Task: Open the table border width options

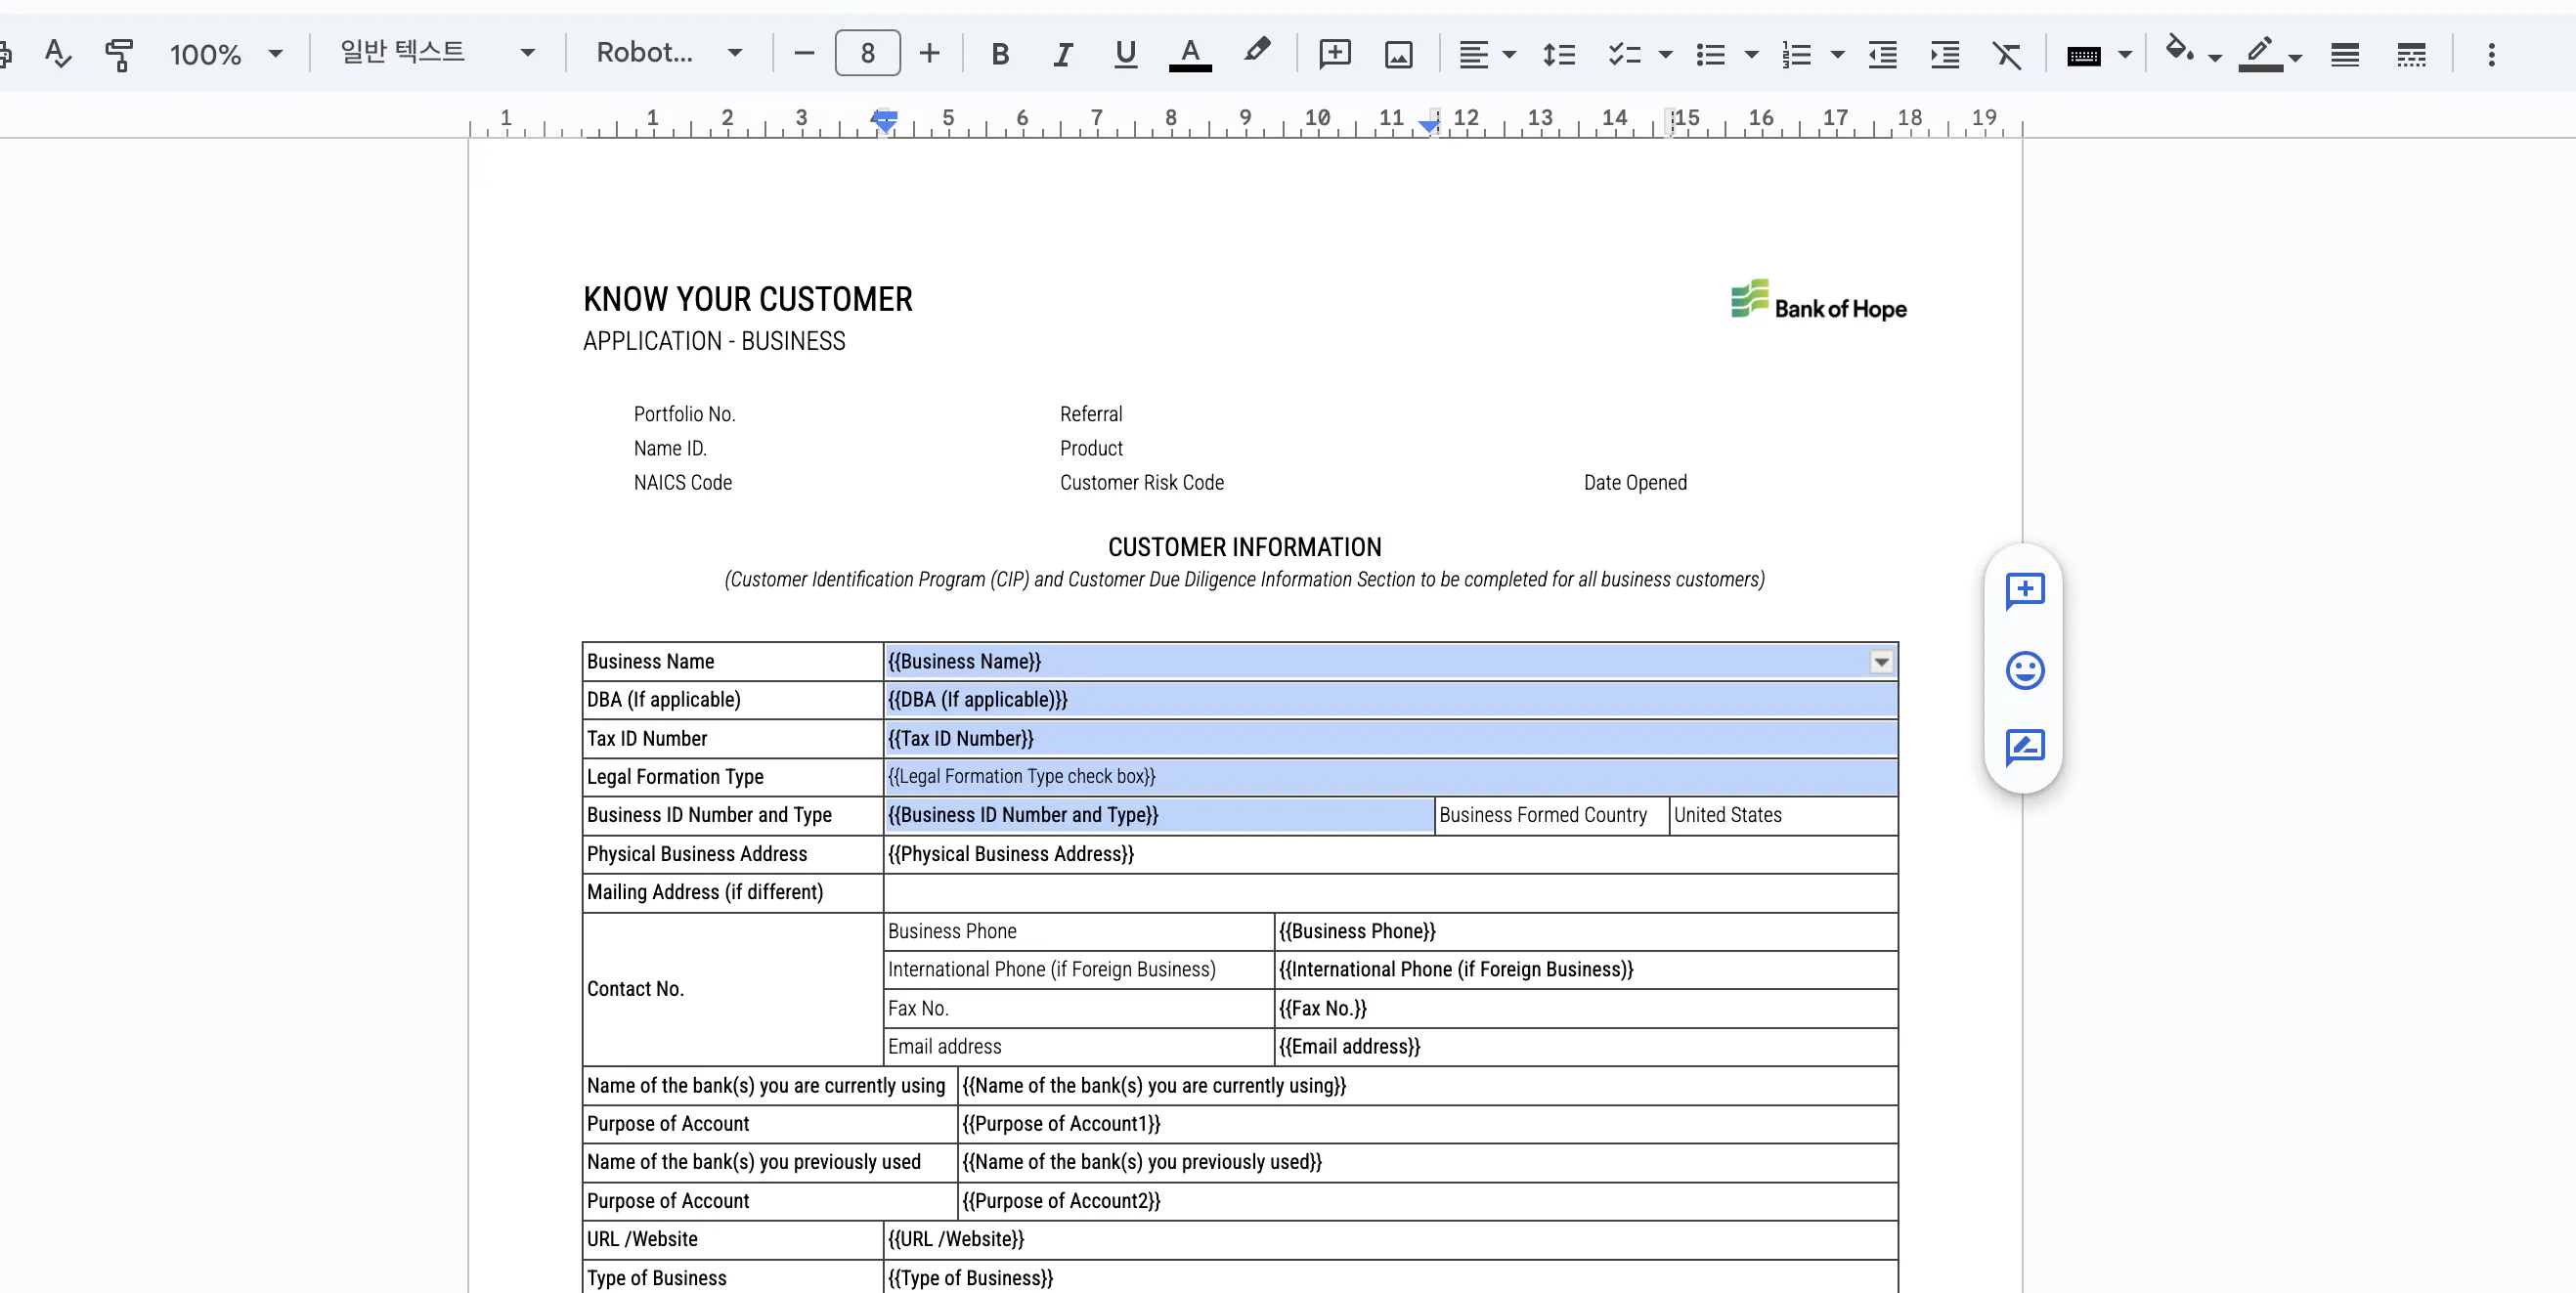Action: [x=2345, y=54]
